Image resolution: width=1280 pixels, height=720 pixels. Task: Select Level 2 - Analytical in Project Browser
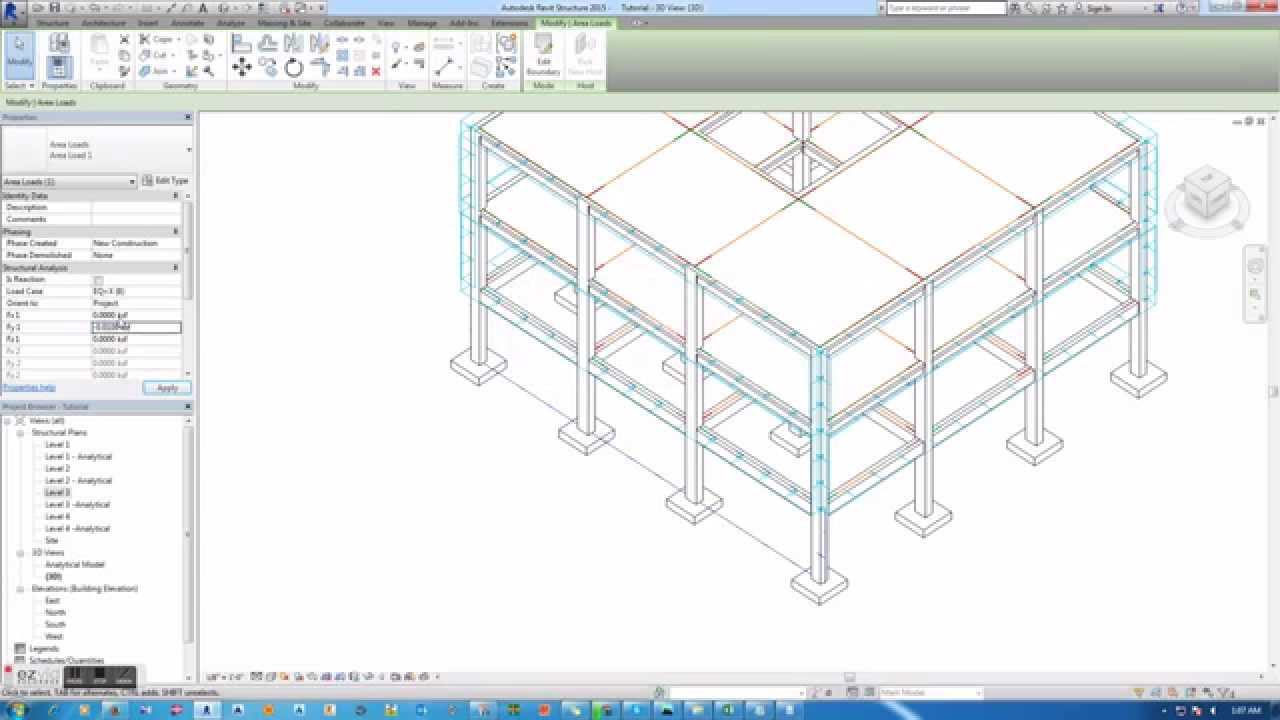click(x=77, y=480)
